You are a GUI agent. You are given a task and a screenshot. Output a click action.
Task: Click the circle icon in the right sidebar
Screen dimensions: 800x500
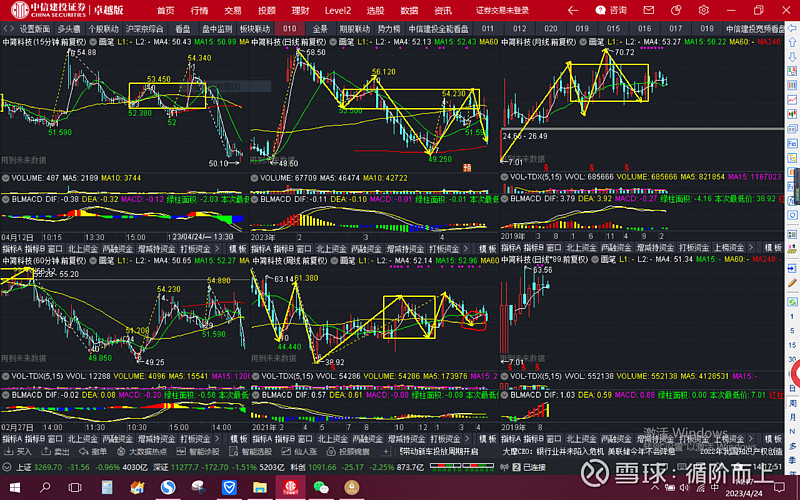(x=792, y=215)
